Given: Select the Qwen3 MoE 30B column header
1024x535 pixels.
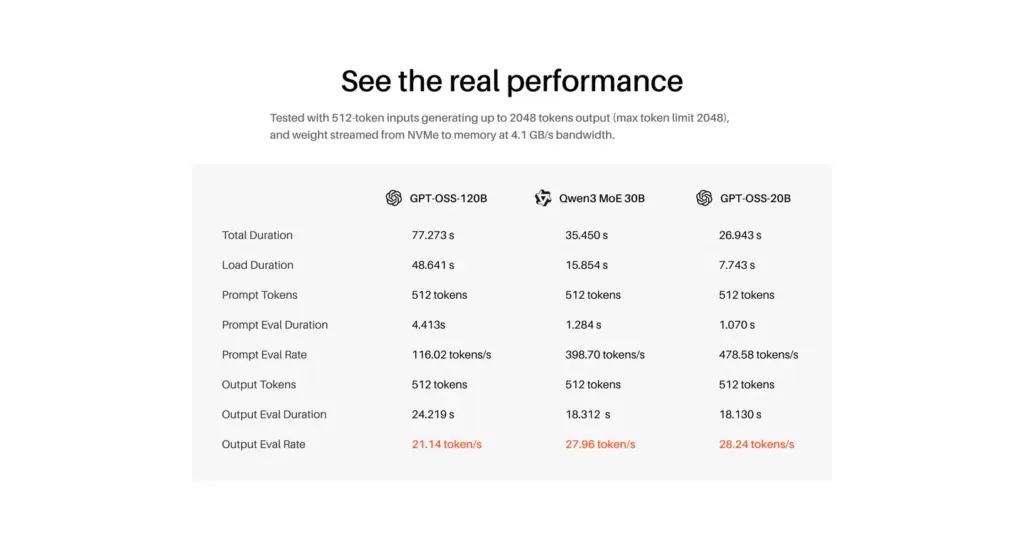Looking at the screenshot, I should point(602,198).
